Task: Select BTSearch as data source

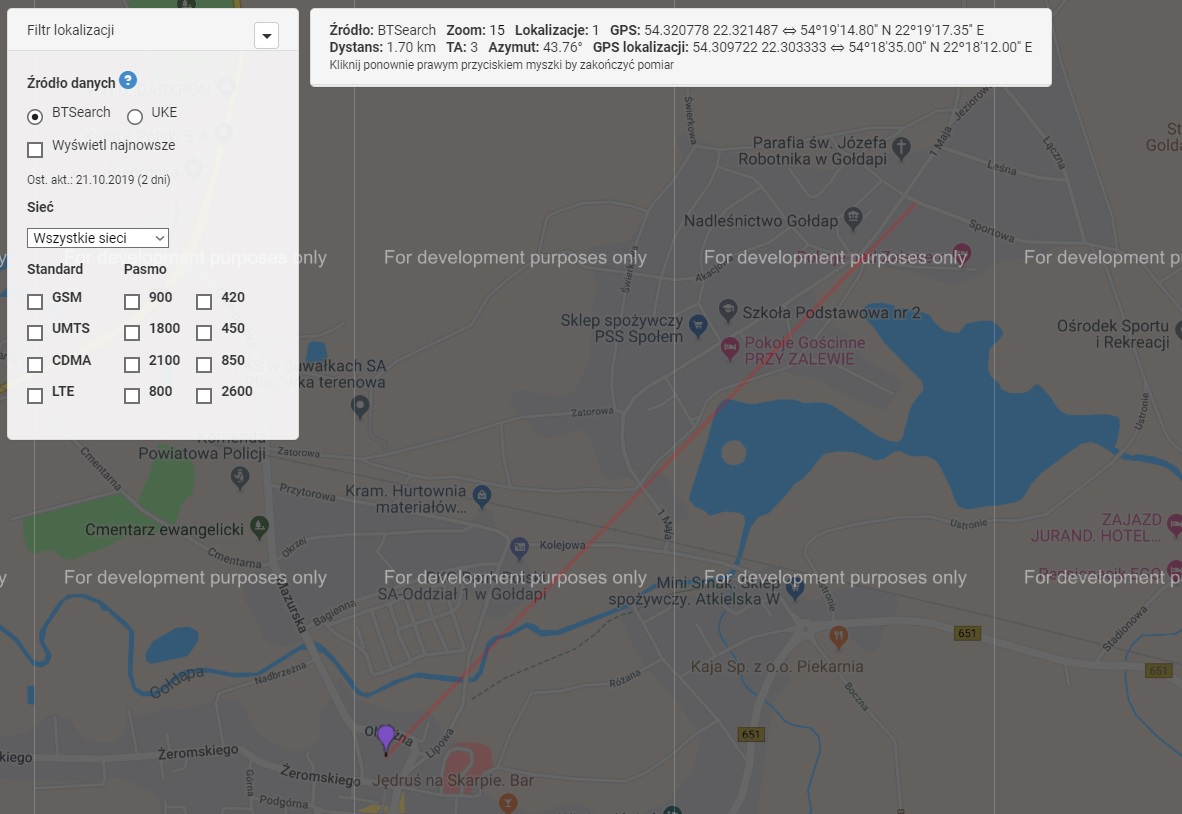Action: tap(35, 117)
